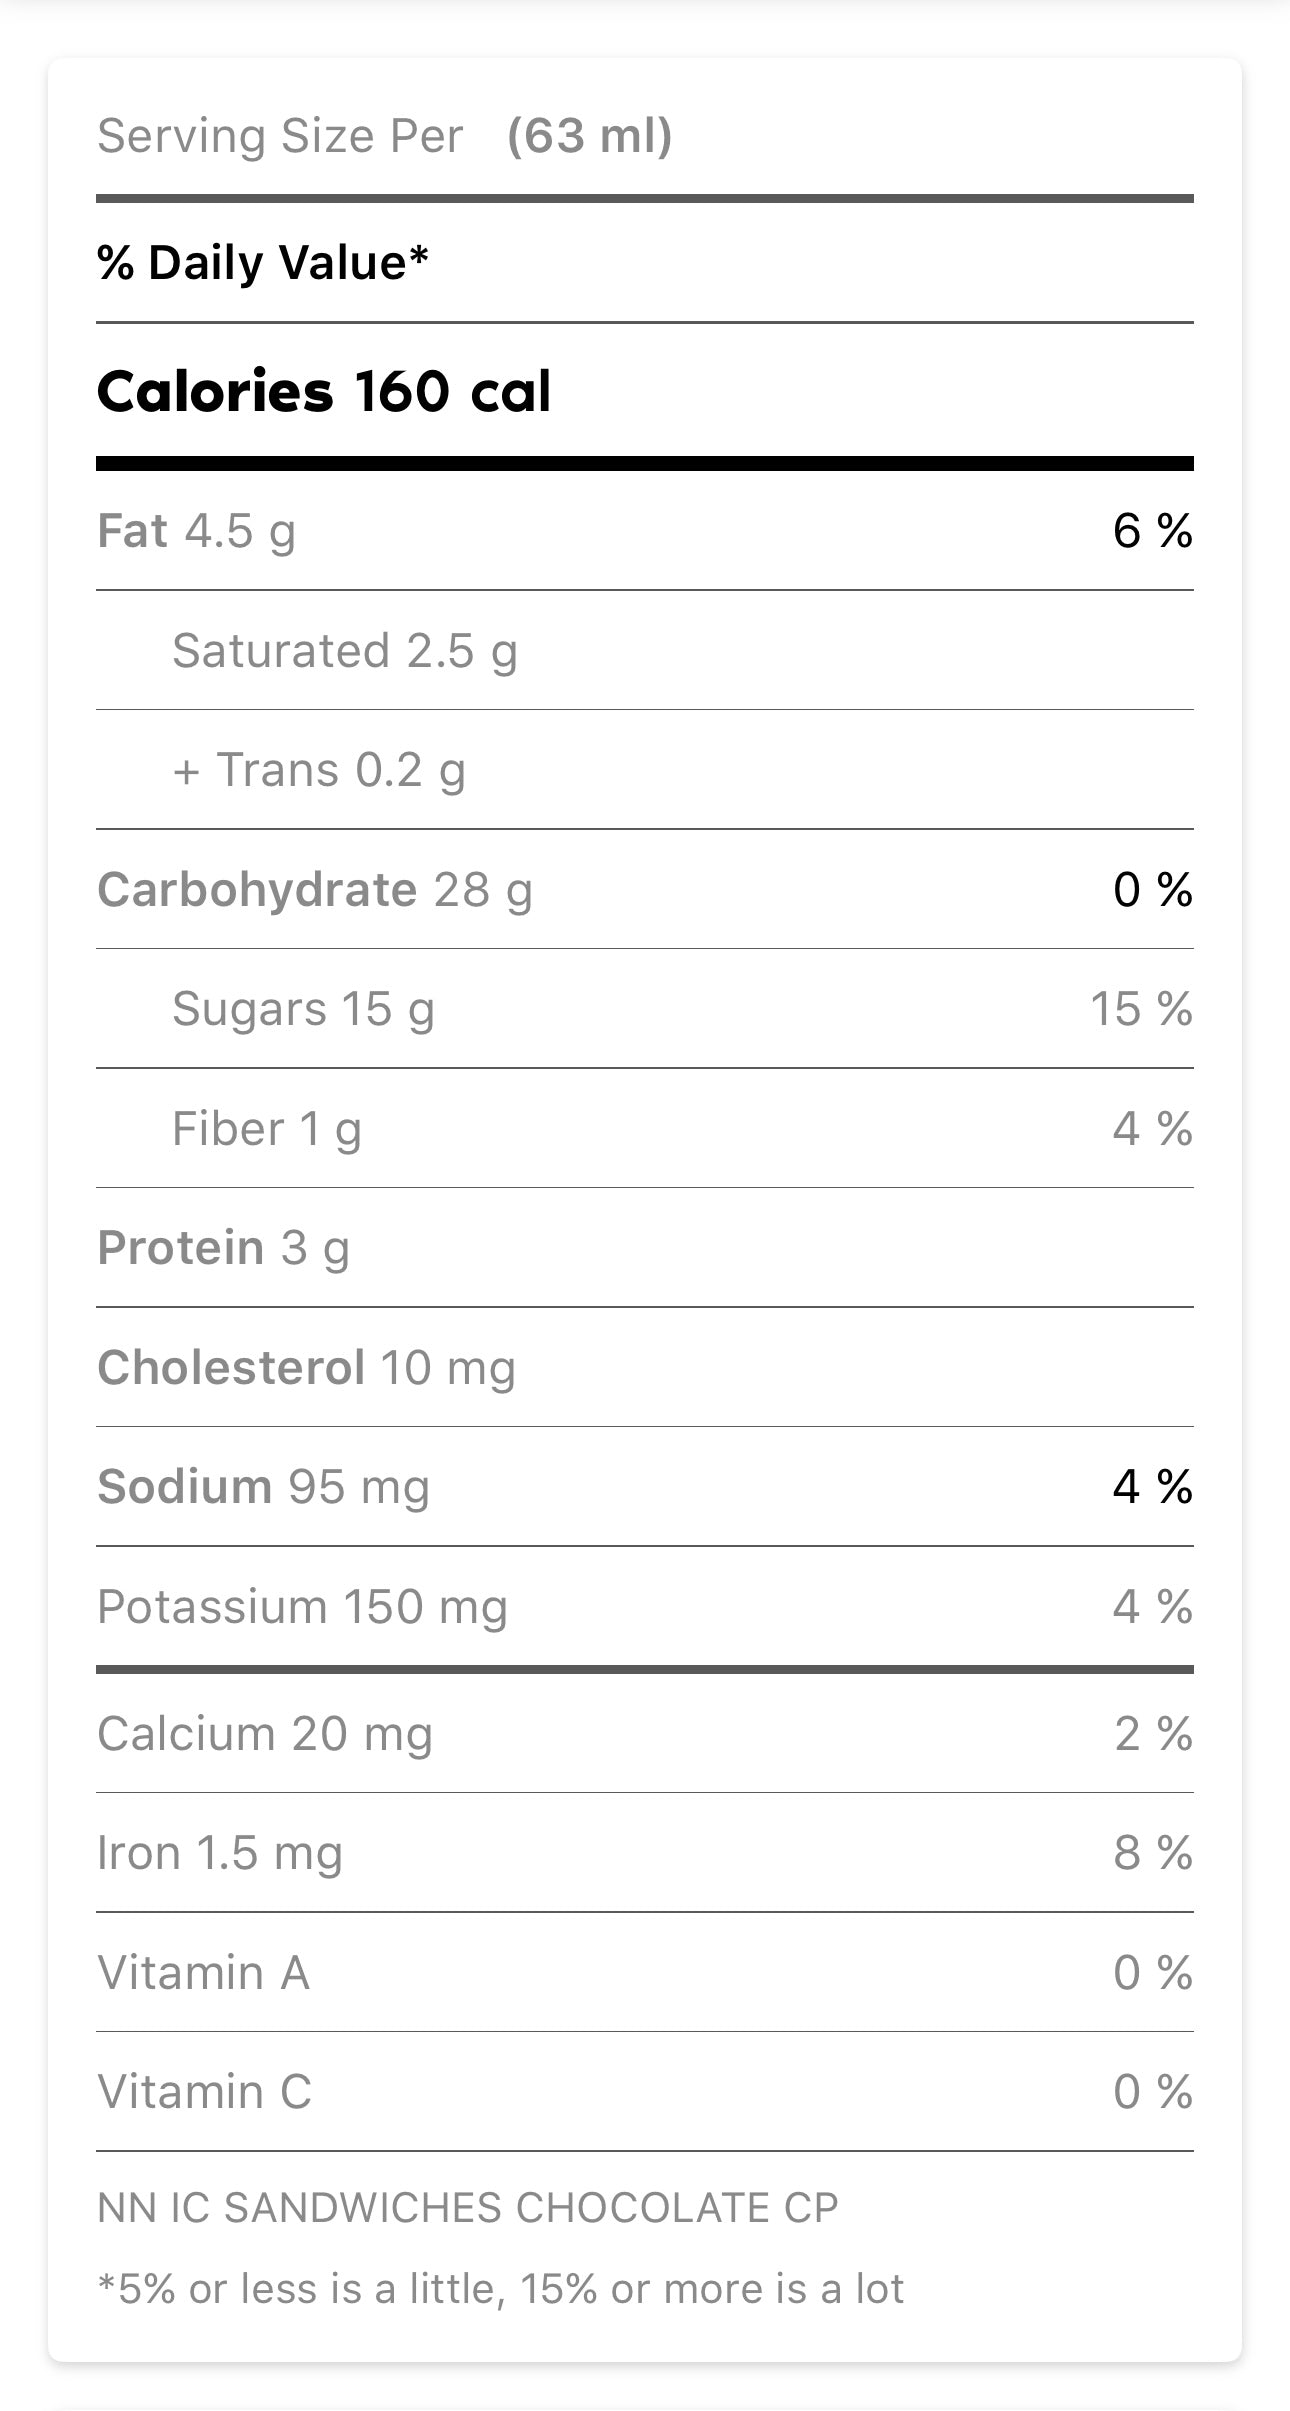Screen dimensions: 1290x2411
Task: Click the Cholesterol 10 mg row
Action: [306, 1368]
